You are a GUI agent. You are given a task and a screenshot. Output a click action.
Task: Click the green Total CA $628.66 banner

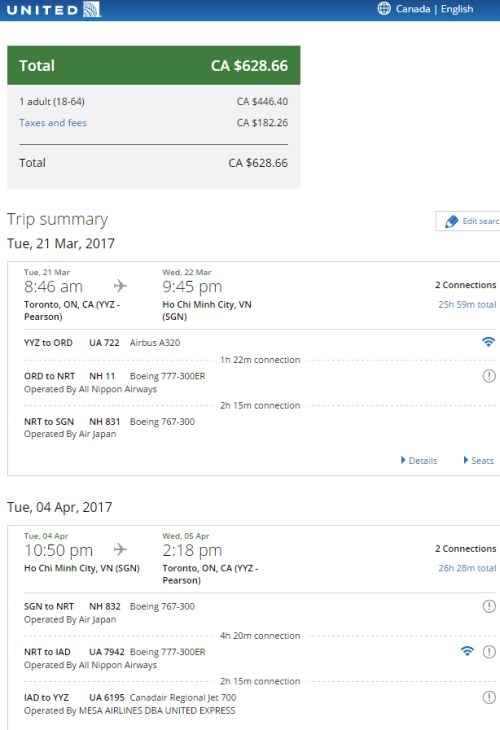pyautogui.click(x=154, y=65)
